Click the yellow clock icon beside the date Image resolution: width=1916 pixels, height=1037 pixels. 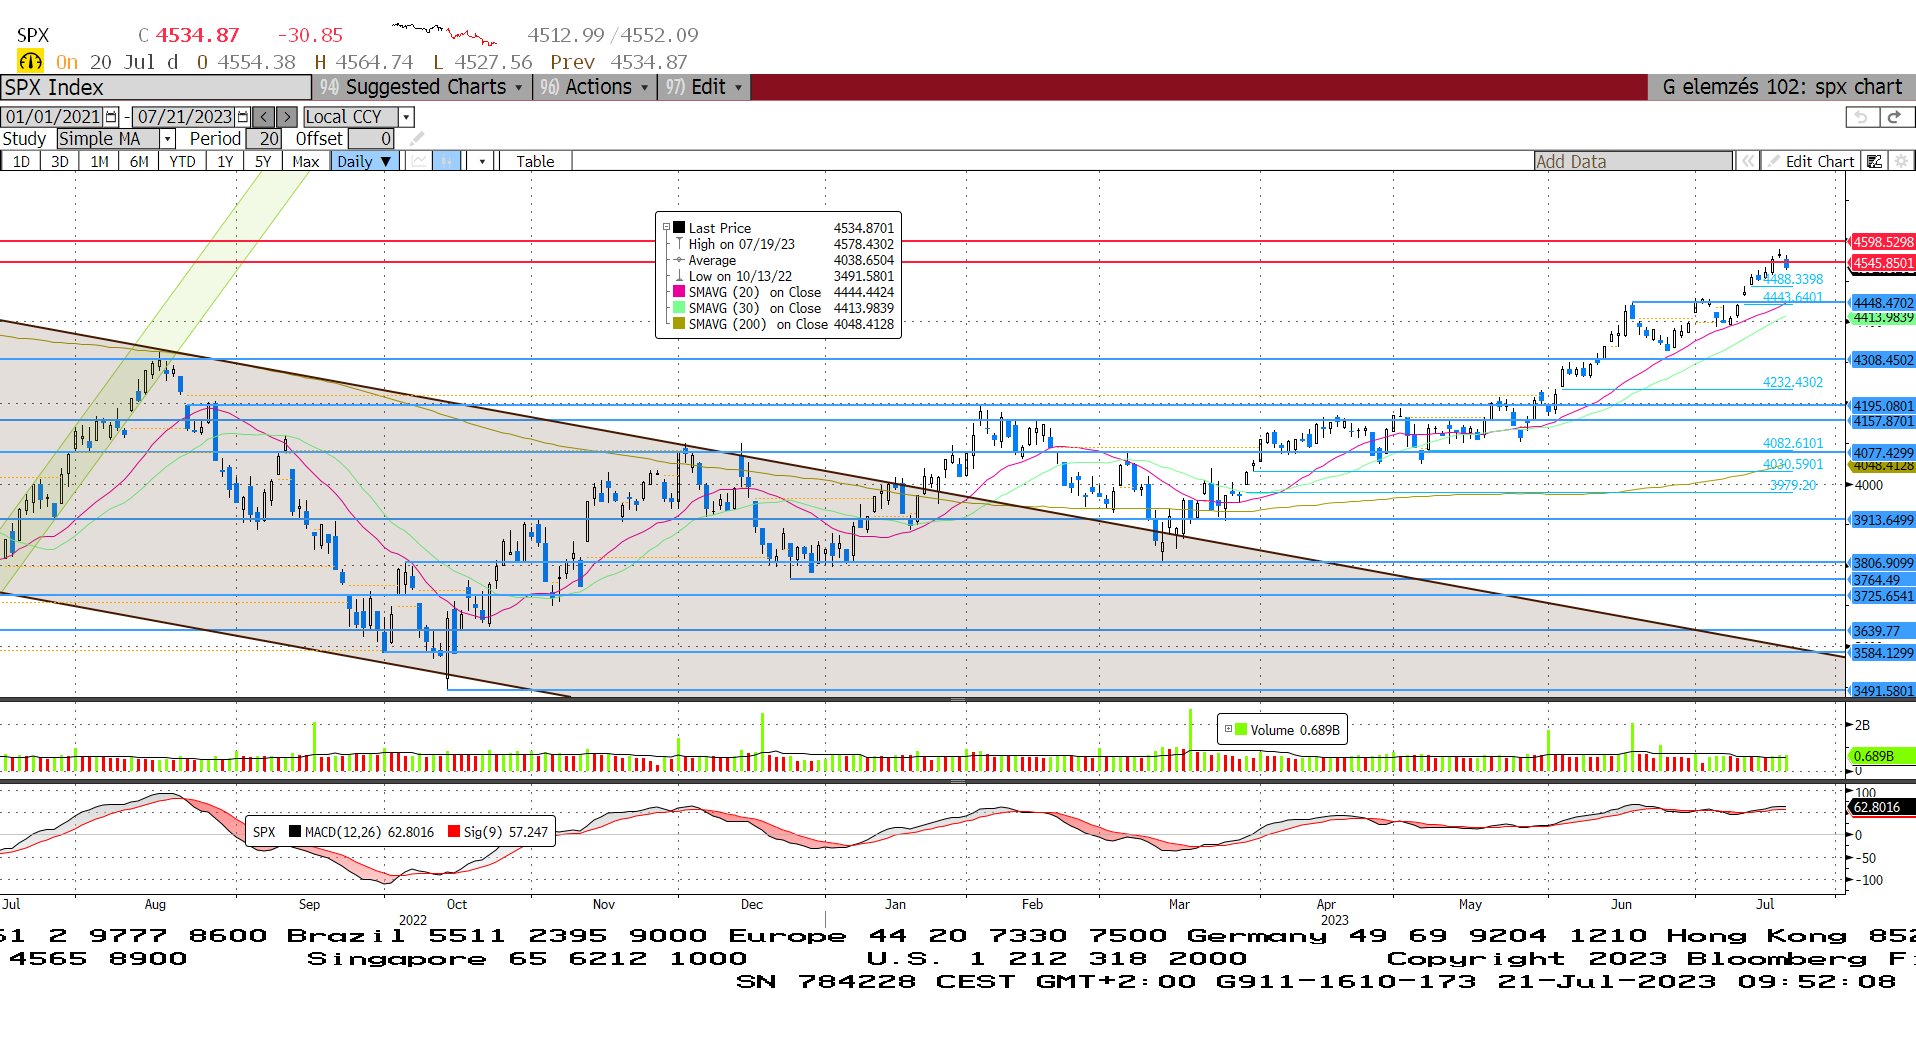[x=31, y=61]
